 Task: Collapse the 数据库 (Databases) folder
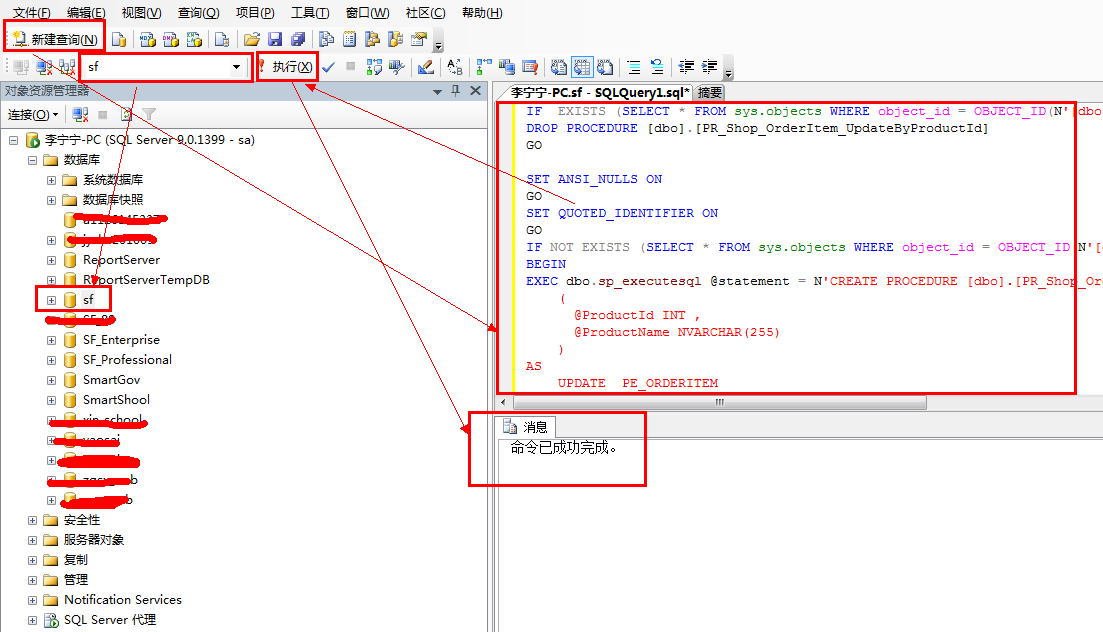pos(32,160)
